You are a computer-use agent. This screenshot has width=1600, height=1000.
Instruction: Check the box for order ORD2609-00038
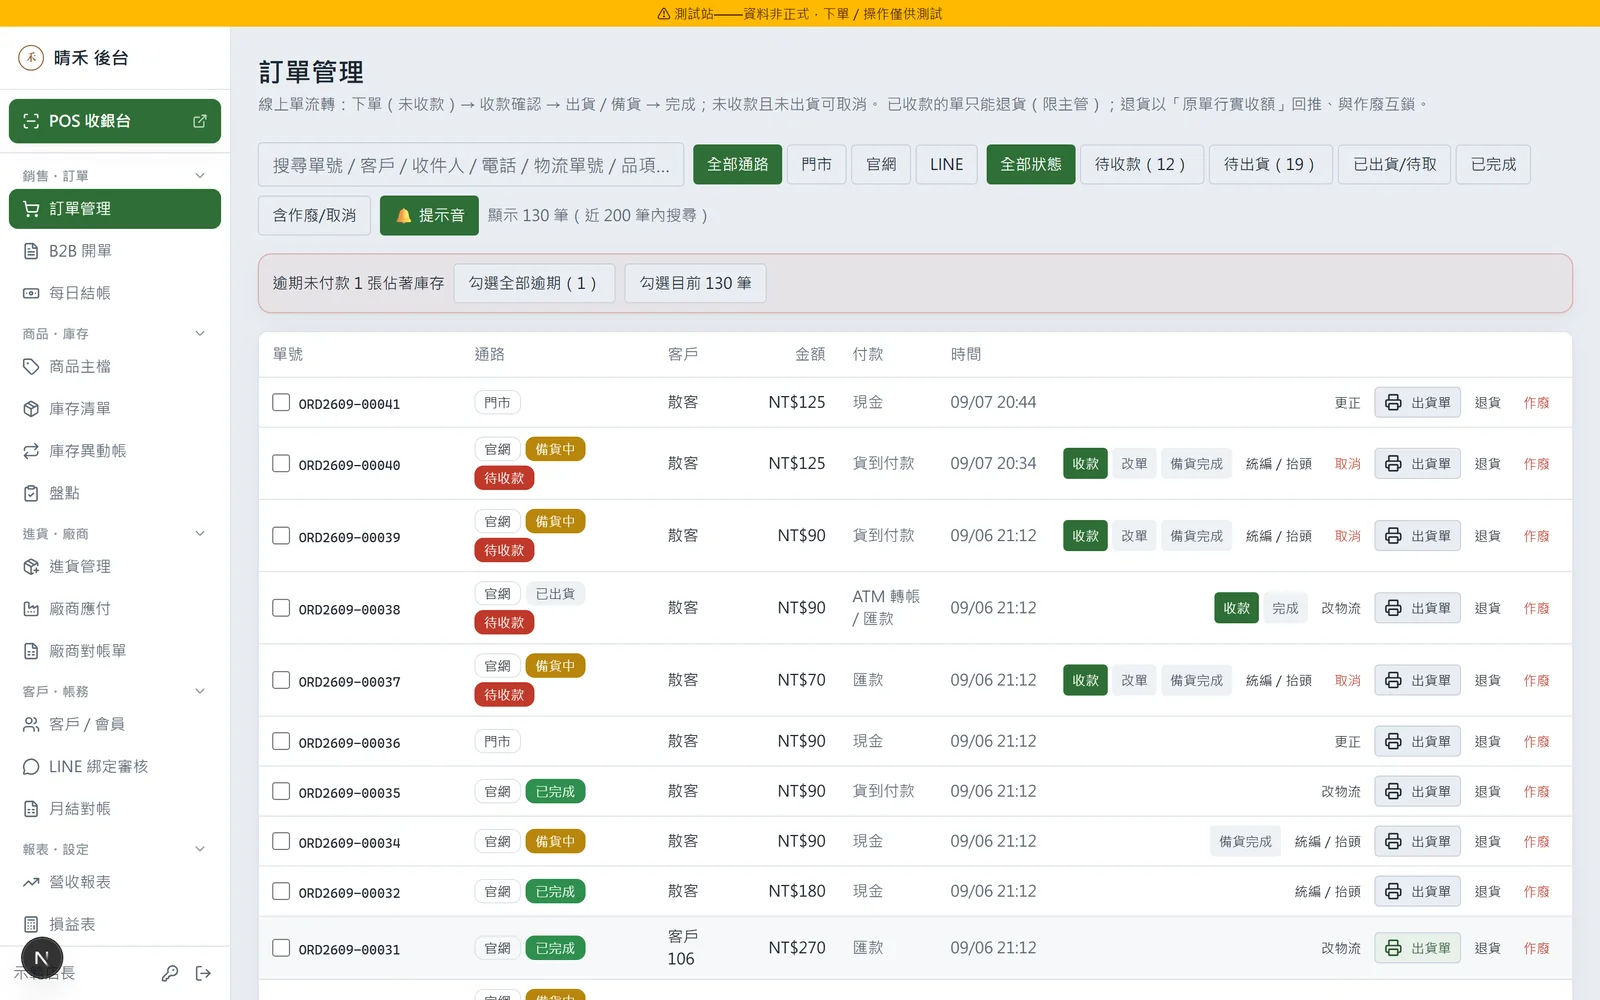point(281,608)
